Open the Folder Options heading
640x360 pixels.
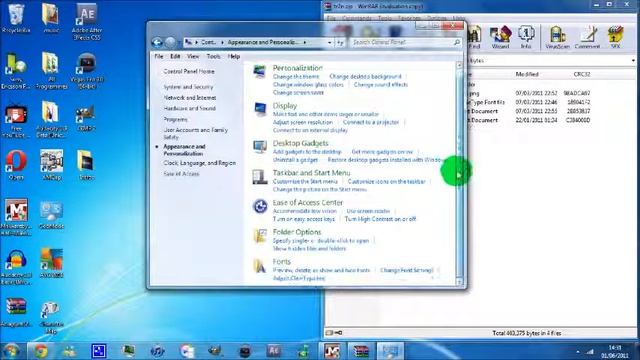pyautogui.click(x=297, y=232)
